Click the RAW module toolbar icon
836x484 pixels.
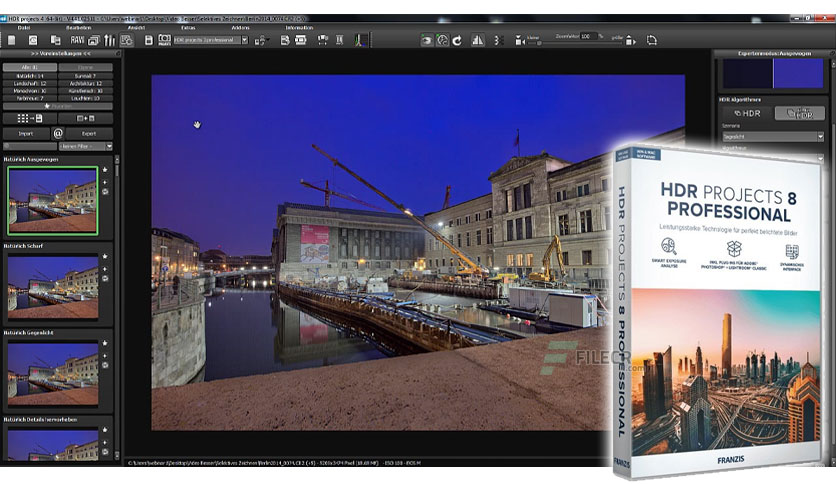pyautogui.click(x=77, y=40)
